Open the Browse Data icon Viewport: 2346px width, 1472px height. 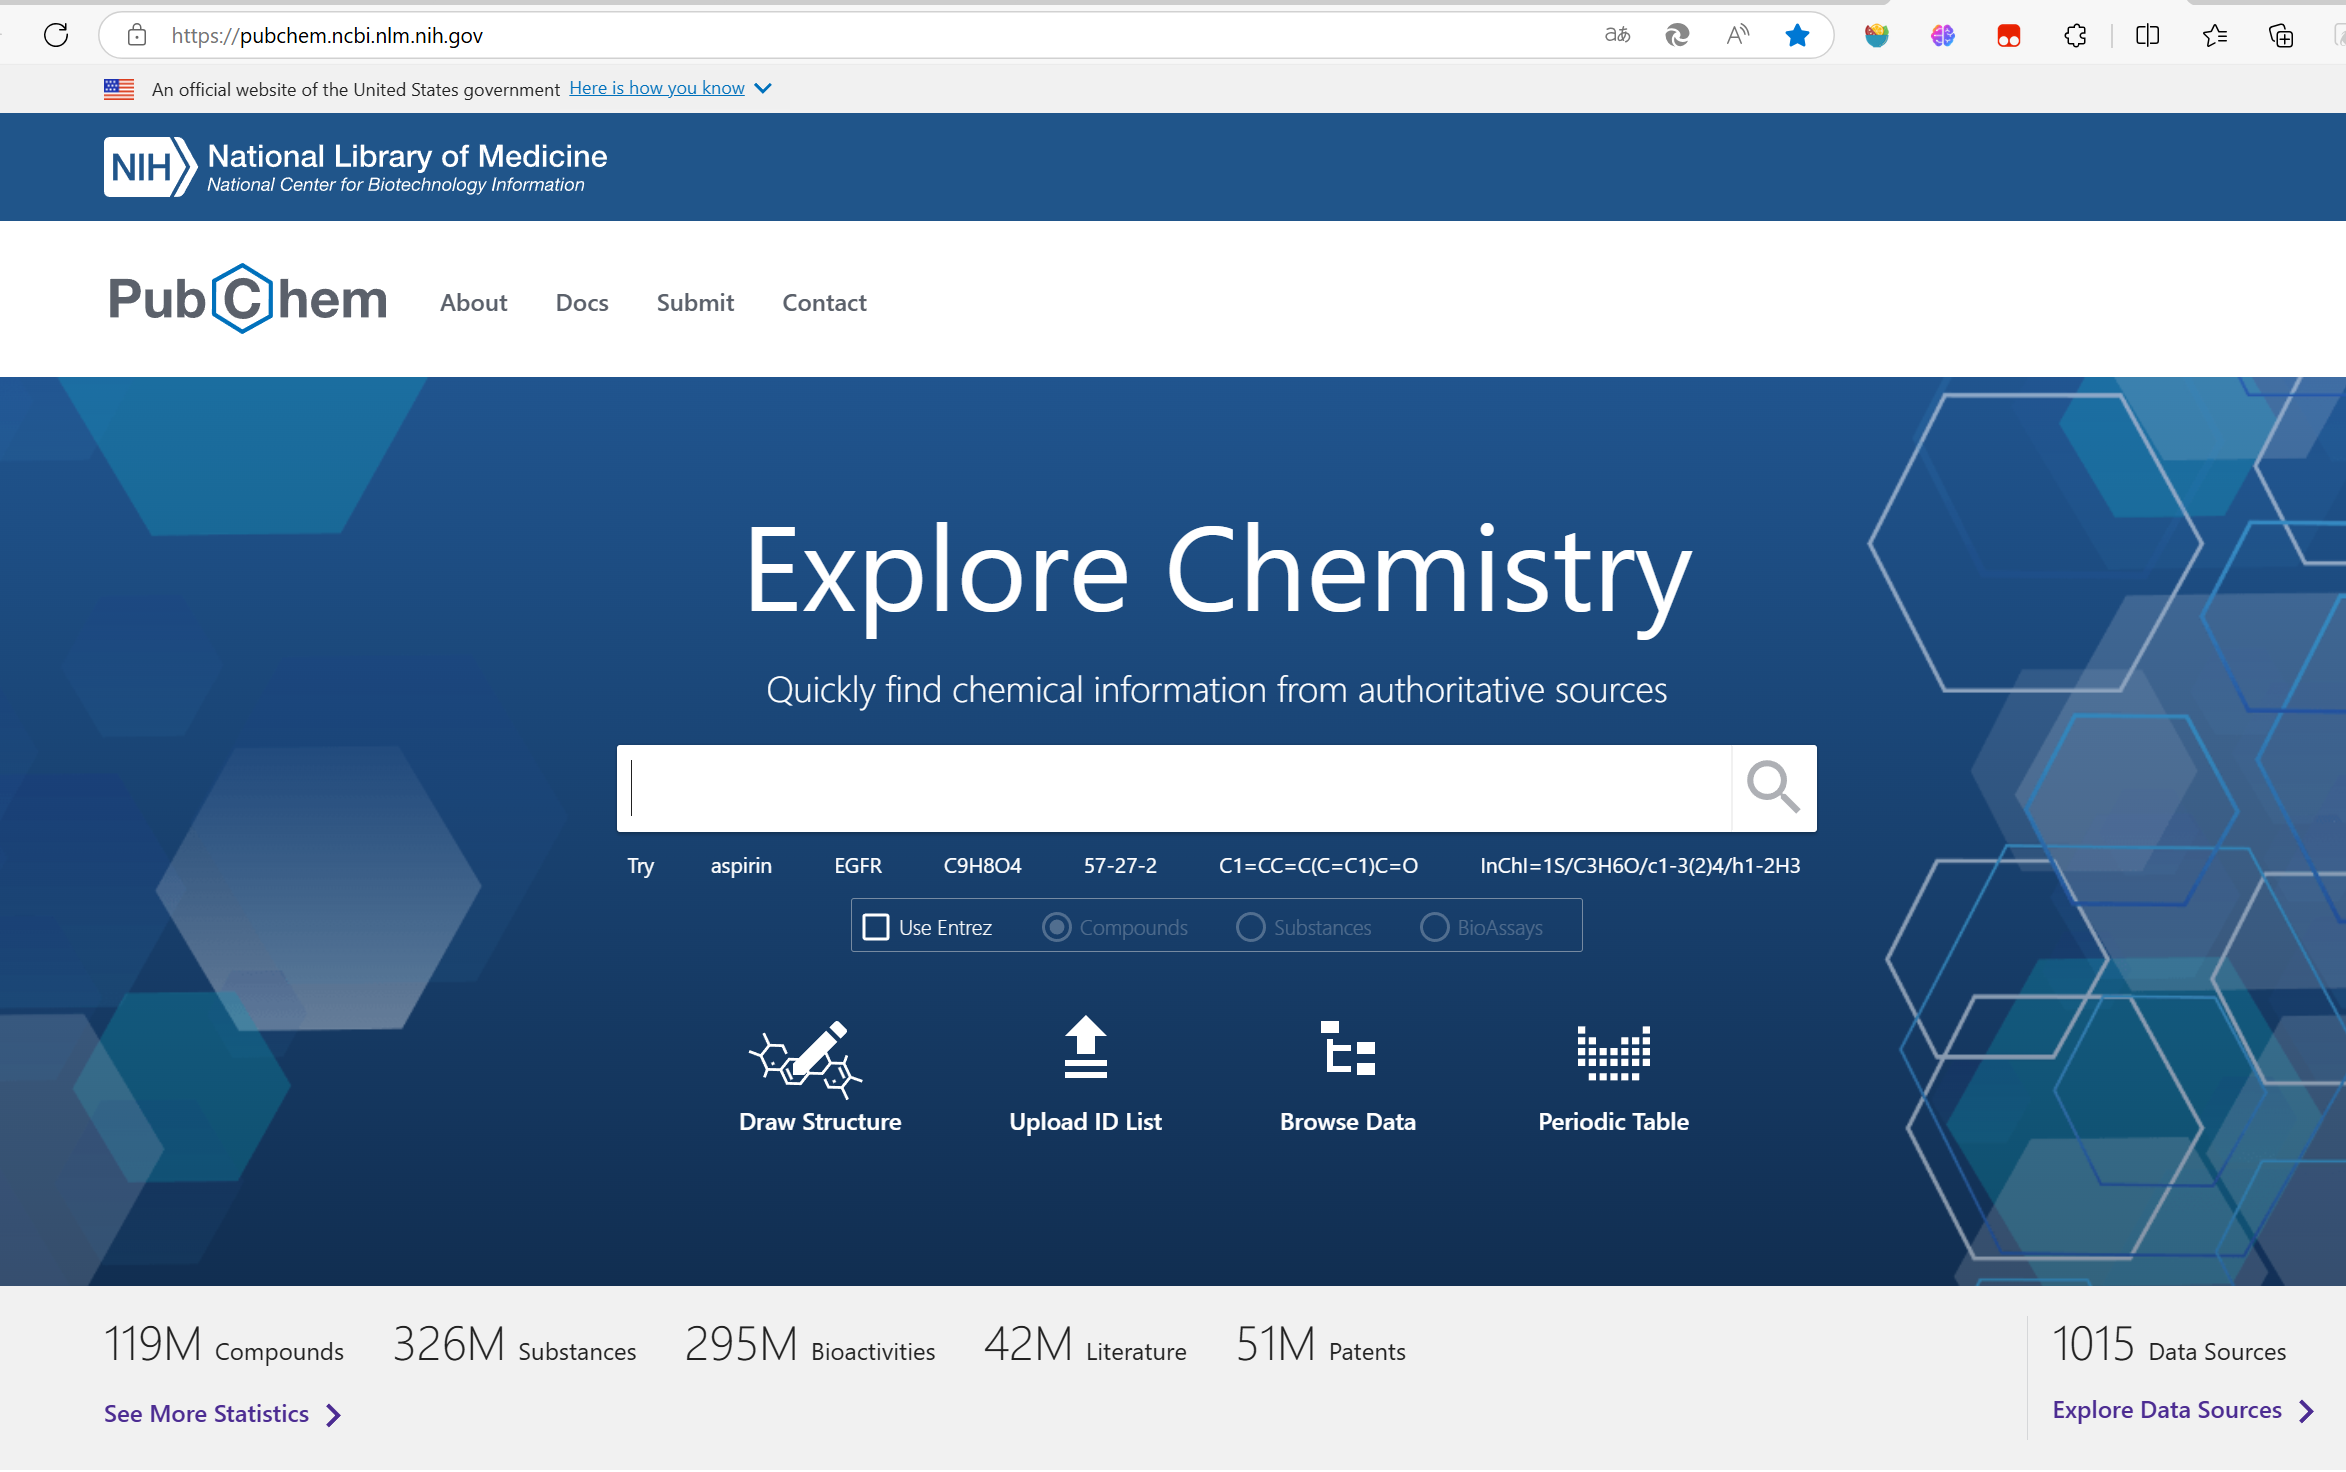coord(1347,1048)
